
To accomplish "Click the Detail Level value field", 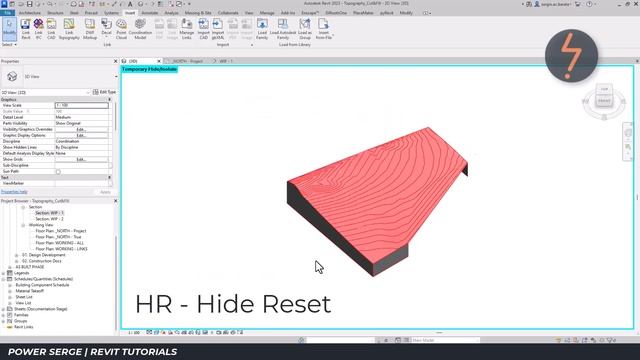I will tap(82, 117).
